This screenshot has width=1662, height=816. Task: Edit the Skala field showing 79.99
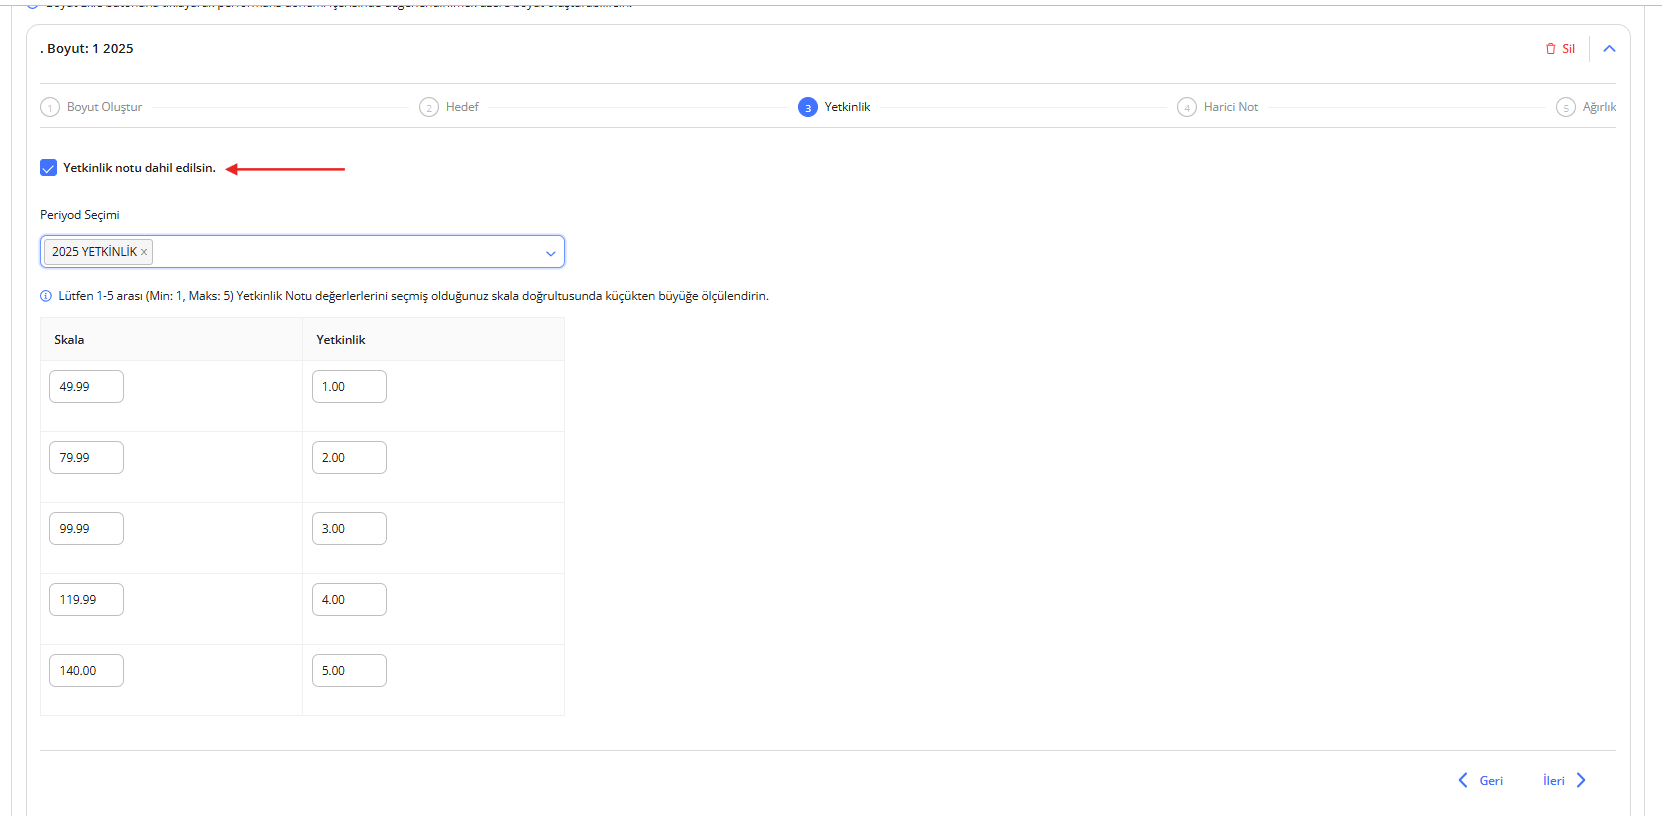tap(86, 458)
